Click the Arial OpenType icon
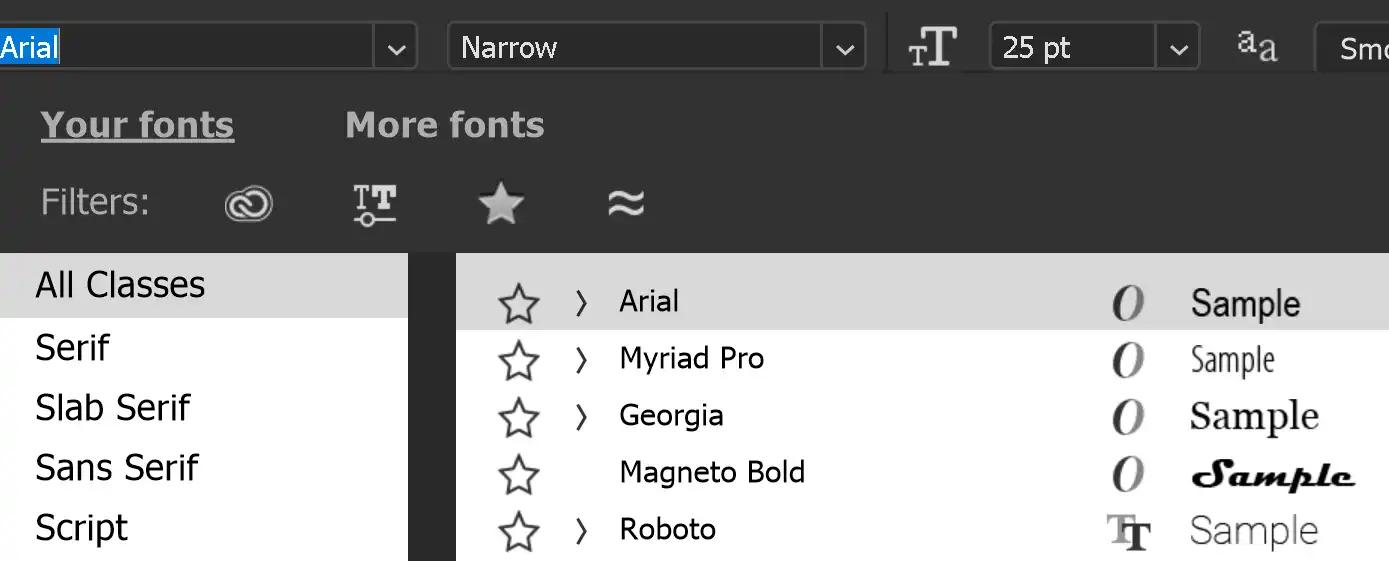Viewport: 1389px width, 561px height. 1128,303
